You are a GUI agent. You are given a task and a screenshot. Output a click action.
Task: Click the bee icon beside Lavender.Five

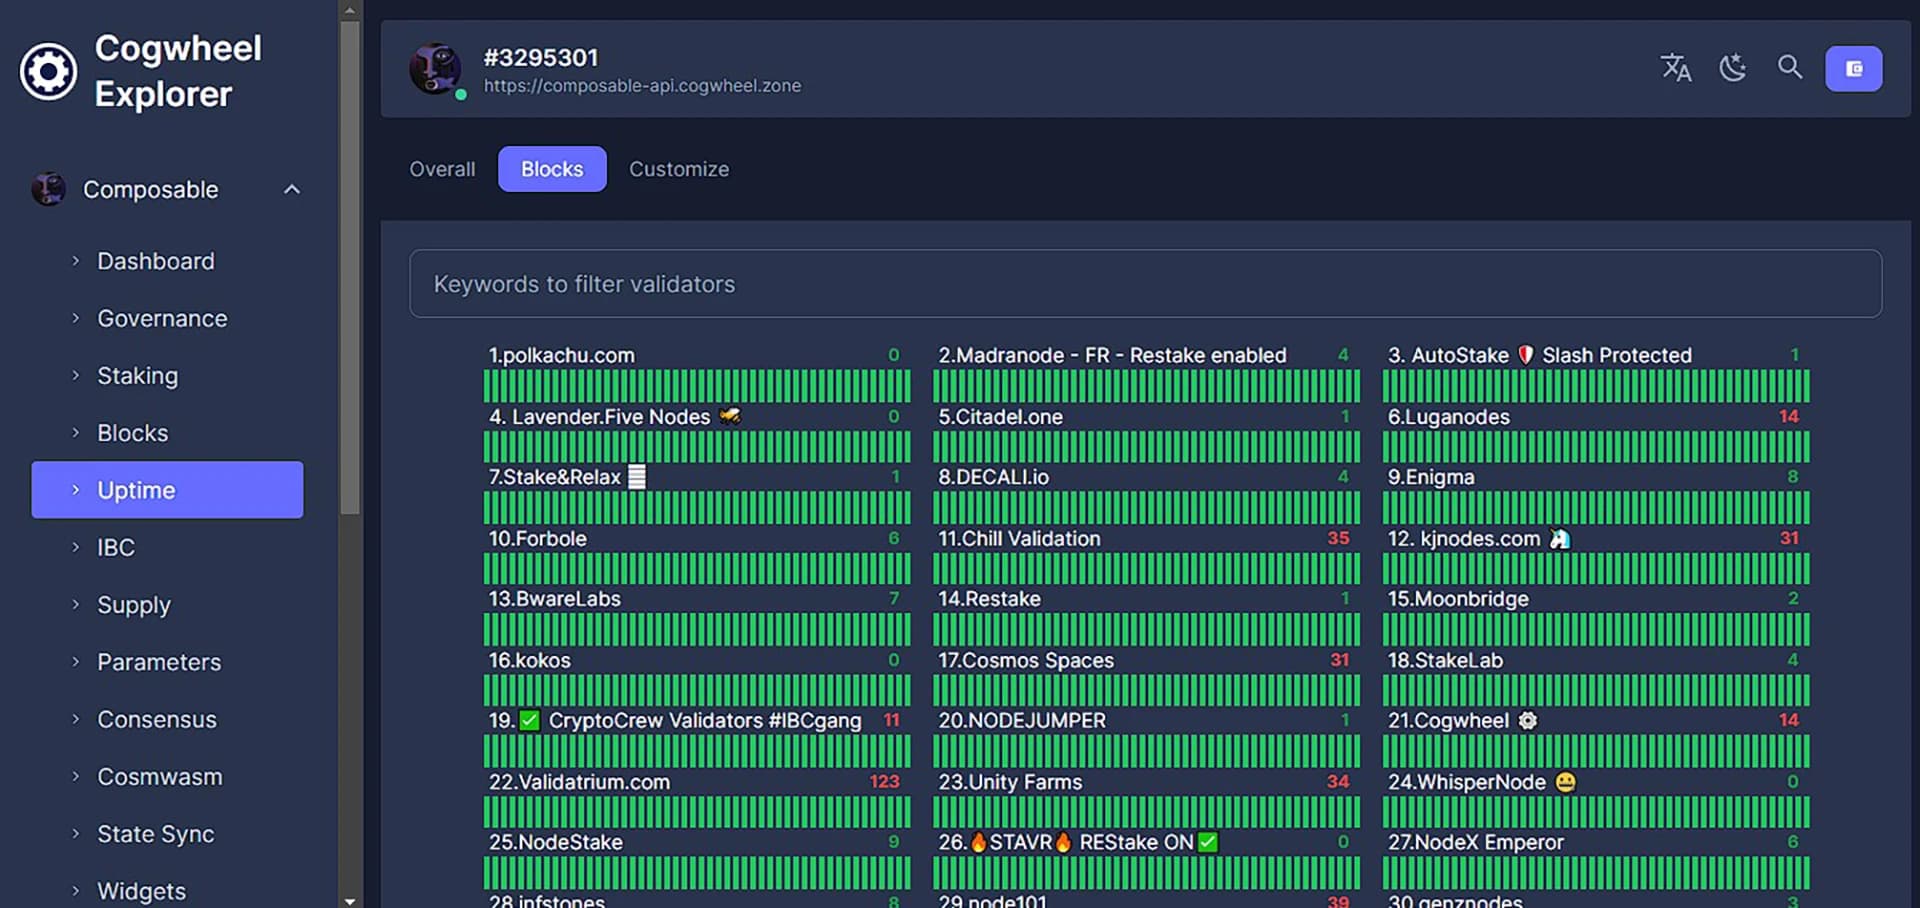(730, 416)
